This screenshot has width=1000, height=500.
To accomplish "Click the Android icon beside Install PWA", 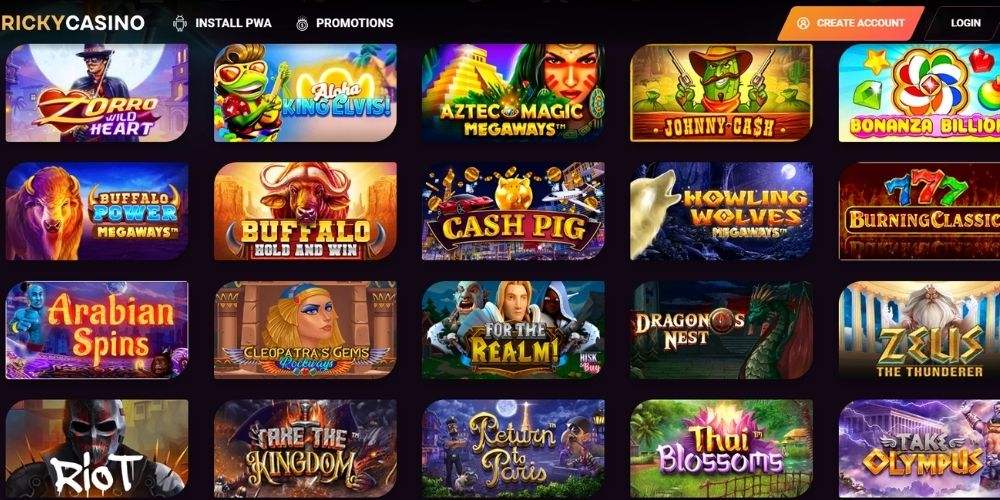I will click(180, 23).
